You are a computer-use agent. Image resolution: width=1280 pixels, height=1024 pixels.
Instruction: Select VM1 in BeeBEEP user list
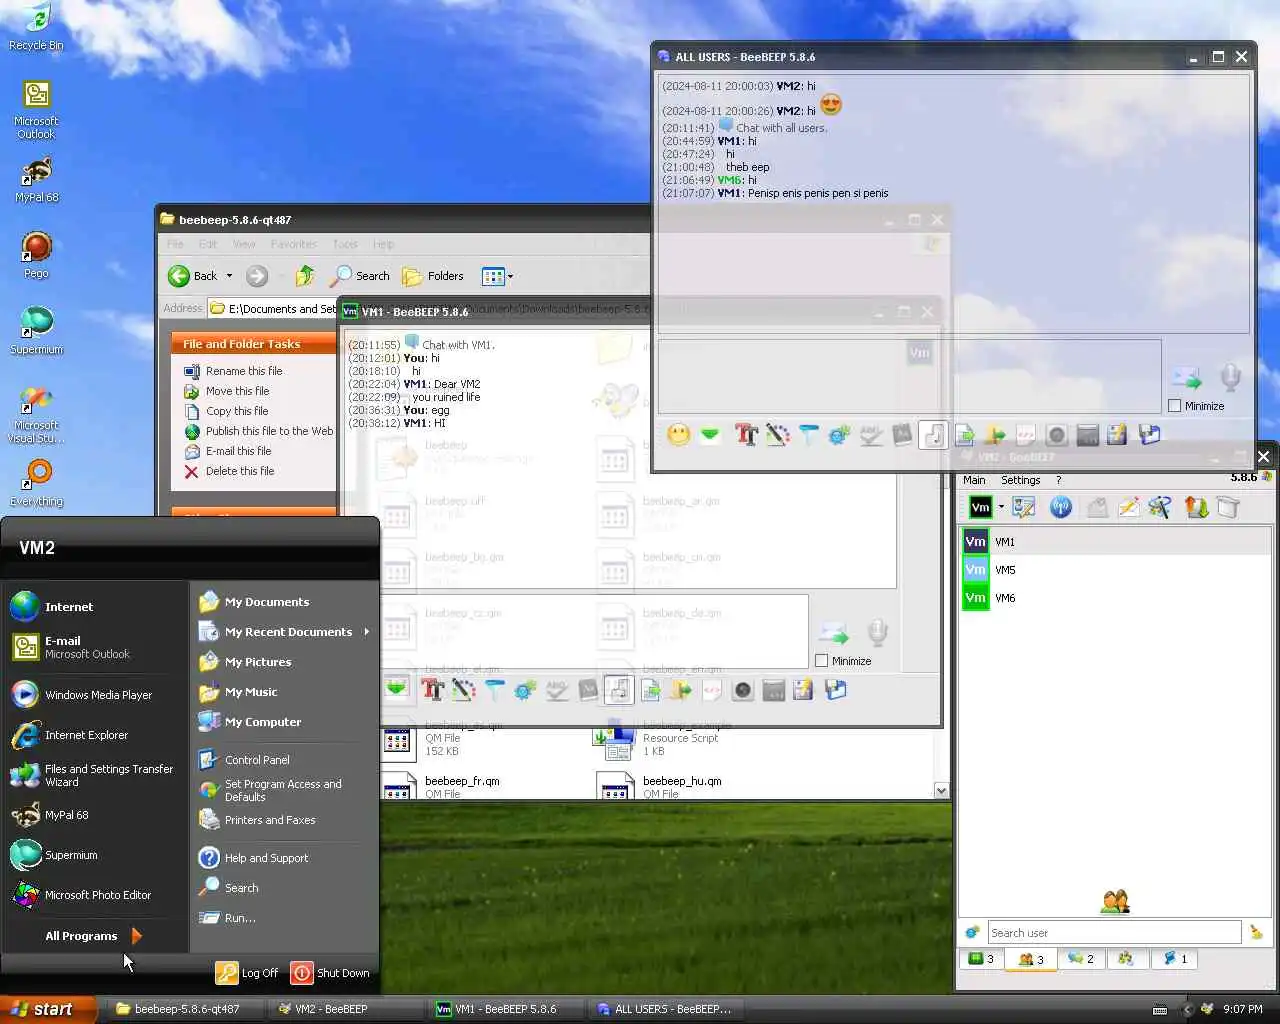pyautogui.click(x=1115, y=542)
